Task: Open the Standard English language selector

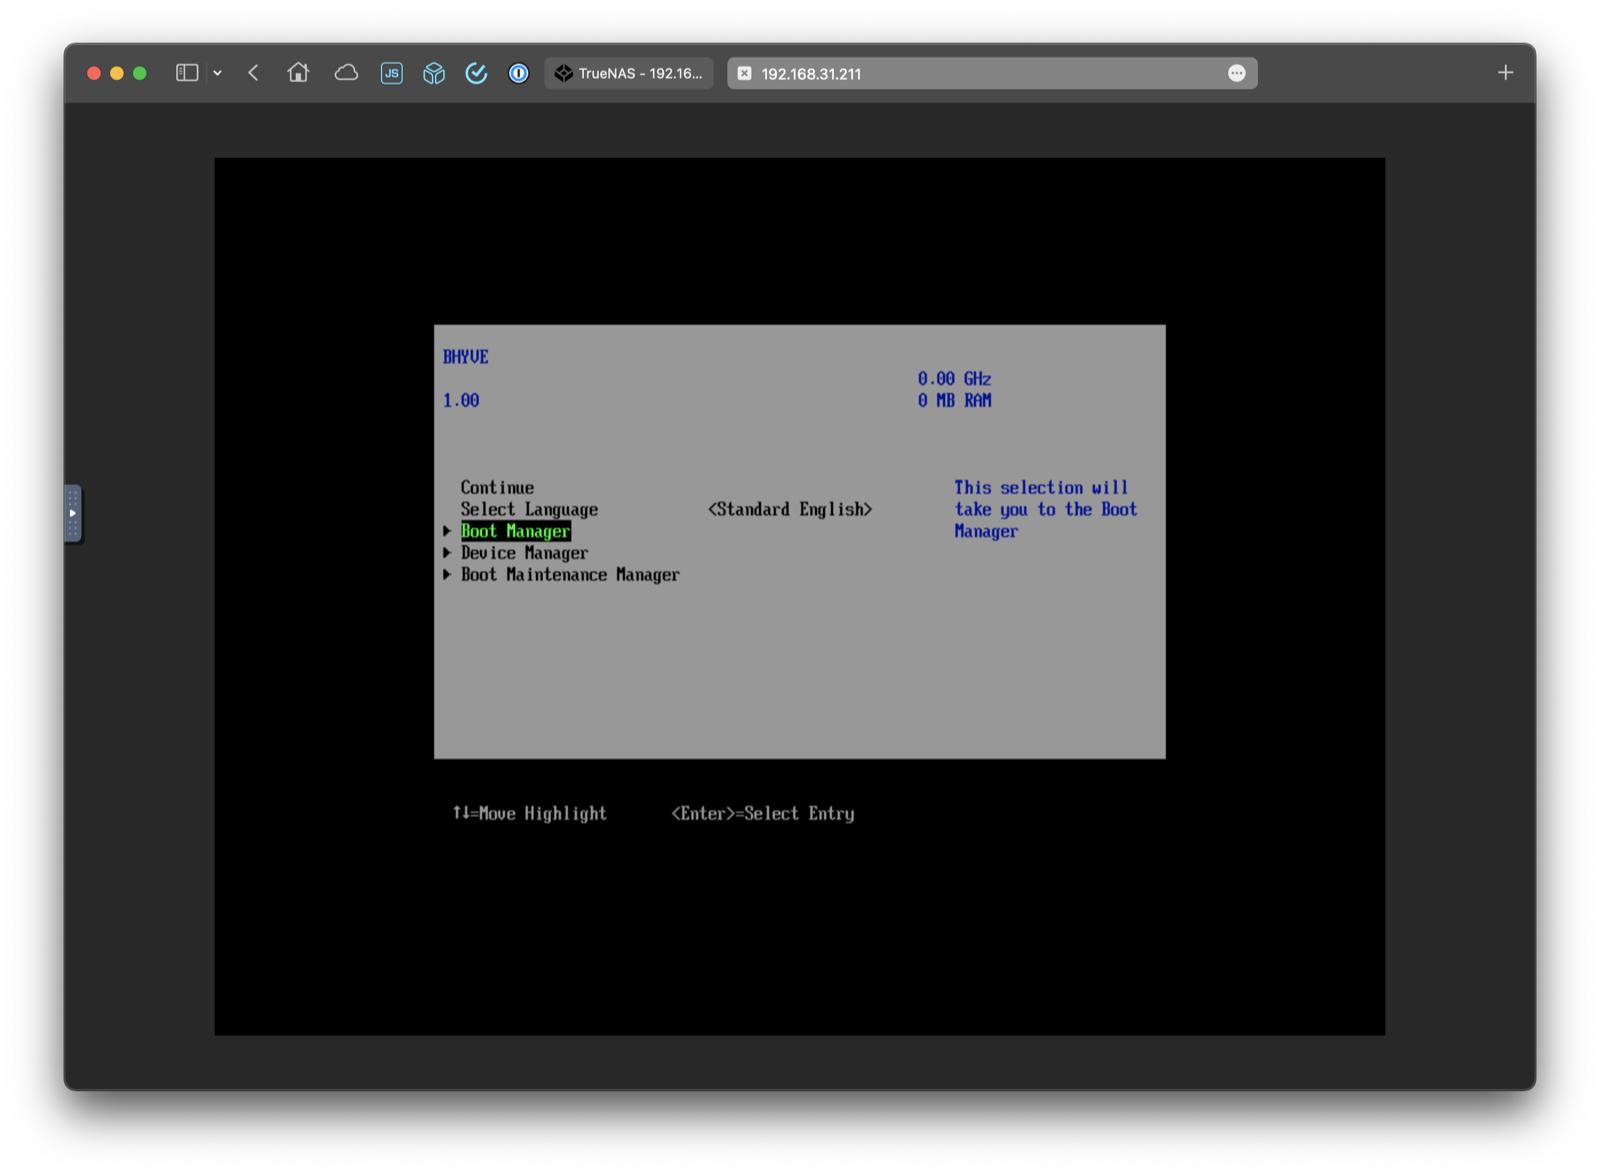Action: pyautogui.click(x=790, y=509)
